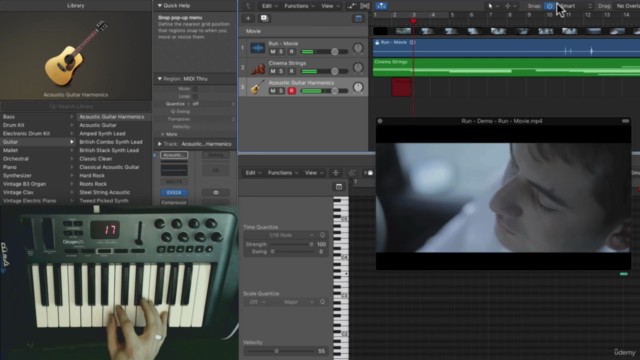This screenshot has height=360, width=640.
Task: Adjust the piano roll Velocity slider
Action: tap(280, 351)
